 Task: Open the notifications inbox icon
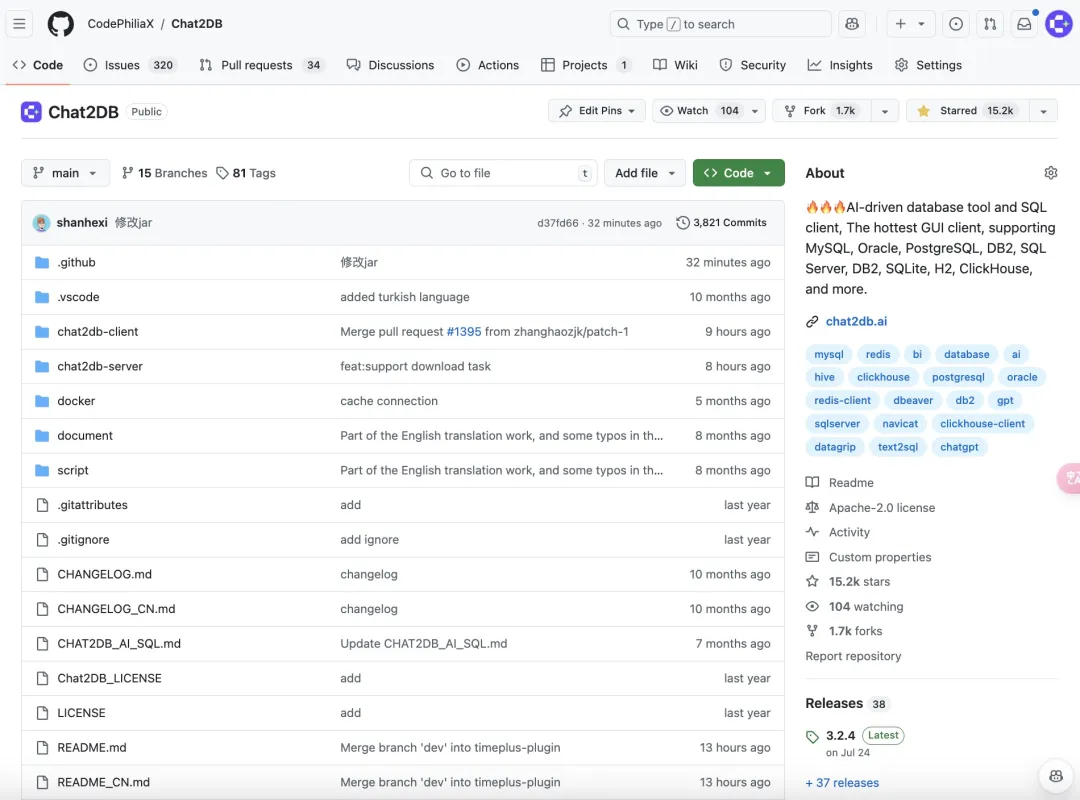(1024, 24)
